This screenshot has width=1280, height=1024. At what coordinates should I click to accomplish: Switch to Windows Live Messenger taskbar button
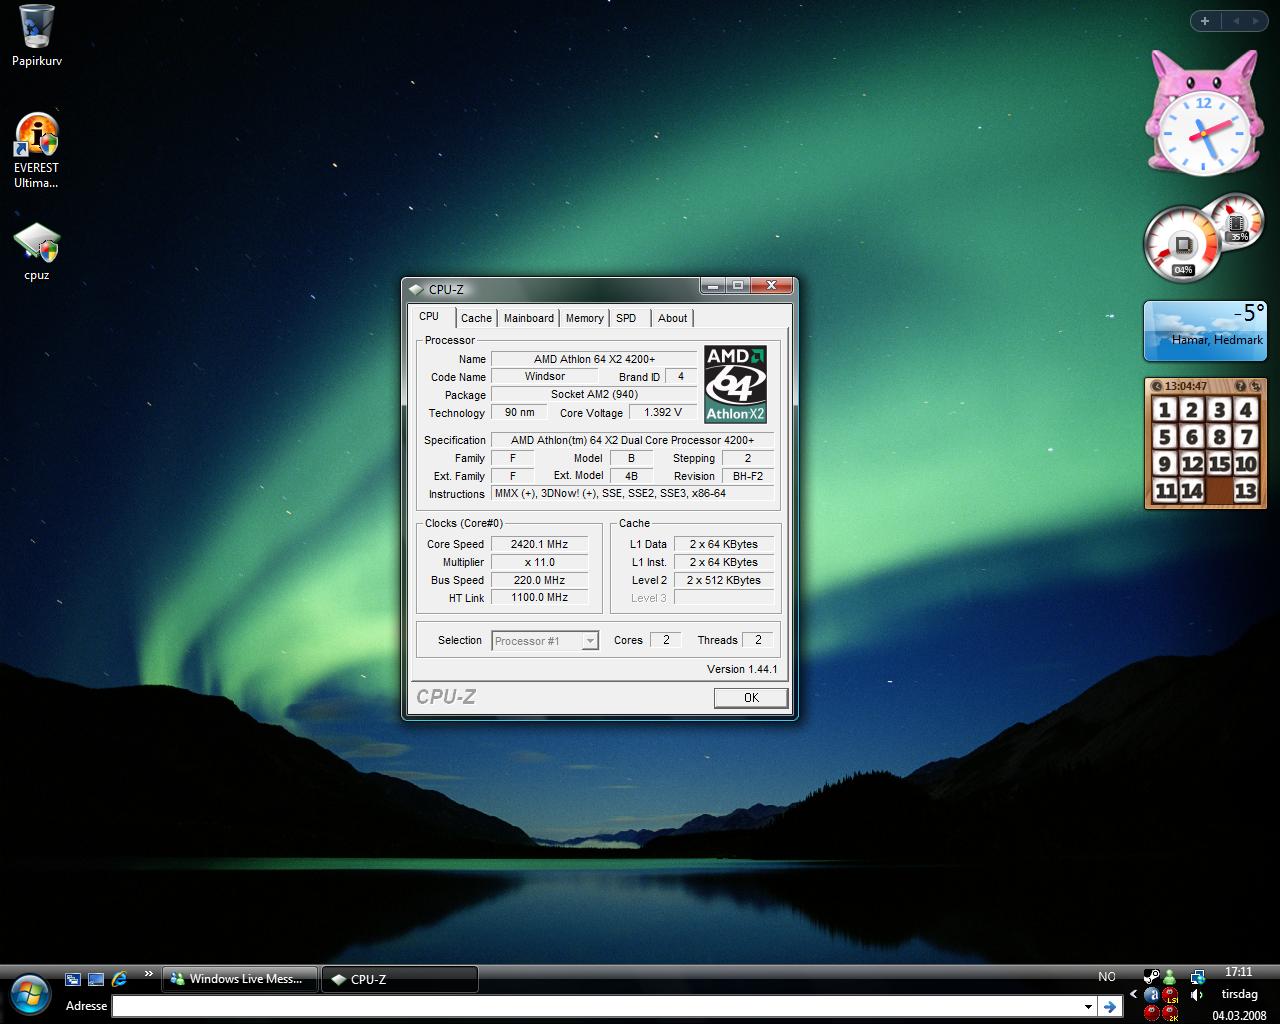click(239, 979)
